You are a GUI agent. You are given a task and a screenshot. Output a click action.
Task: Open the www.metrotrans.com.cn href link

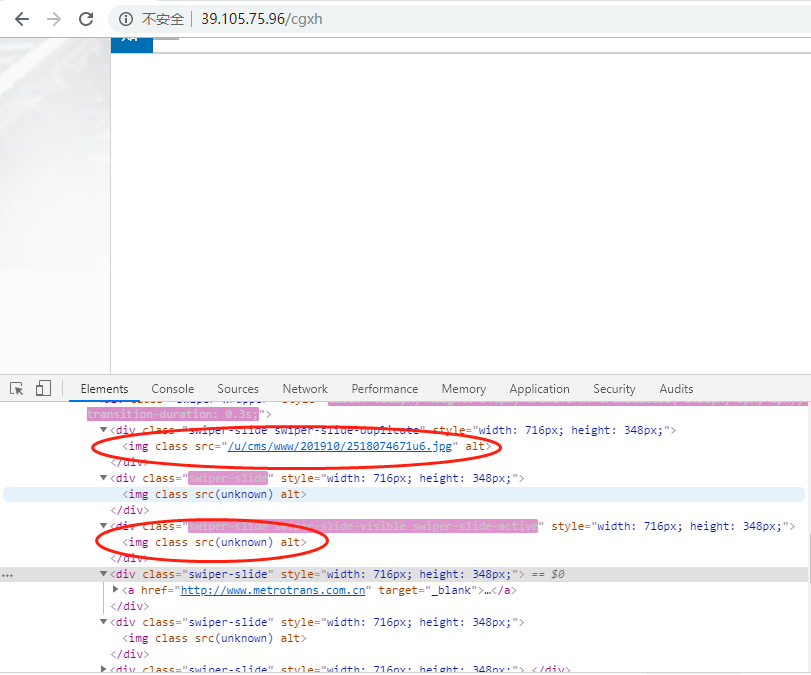coord(273,590)
